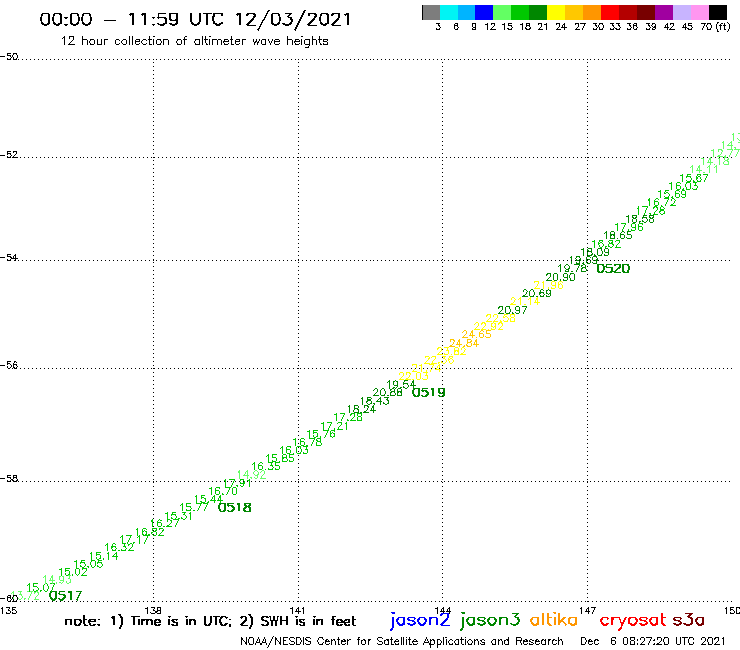Select the 0520 time marker
The width and height of the screenshot is (740, 650).
[x=613, y=269]
